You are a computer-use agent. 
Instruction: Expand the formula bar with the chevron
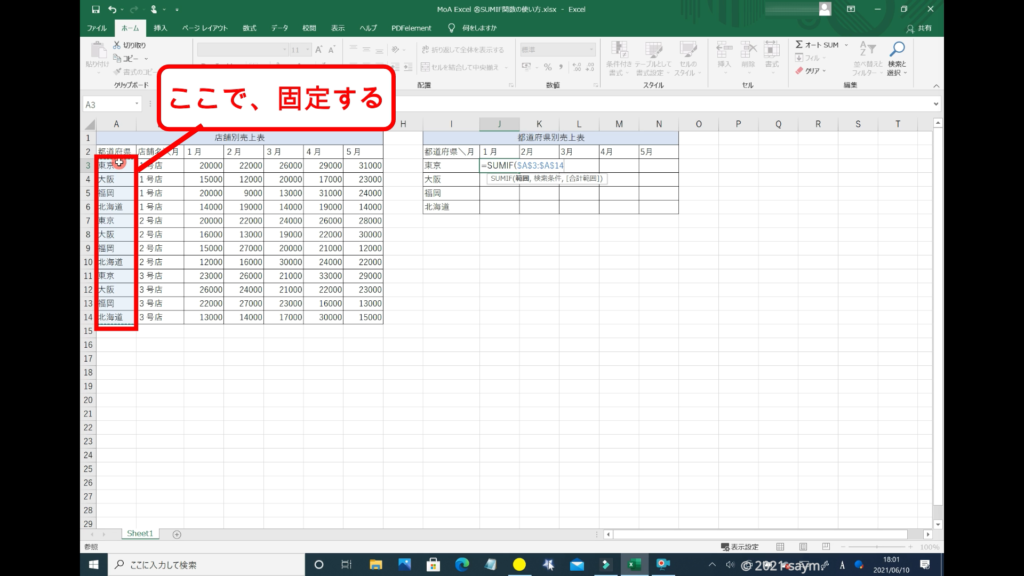coord(936,104)
